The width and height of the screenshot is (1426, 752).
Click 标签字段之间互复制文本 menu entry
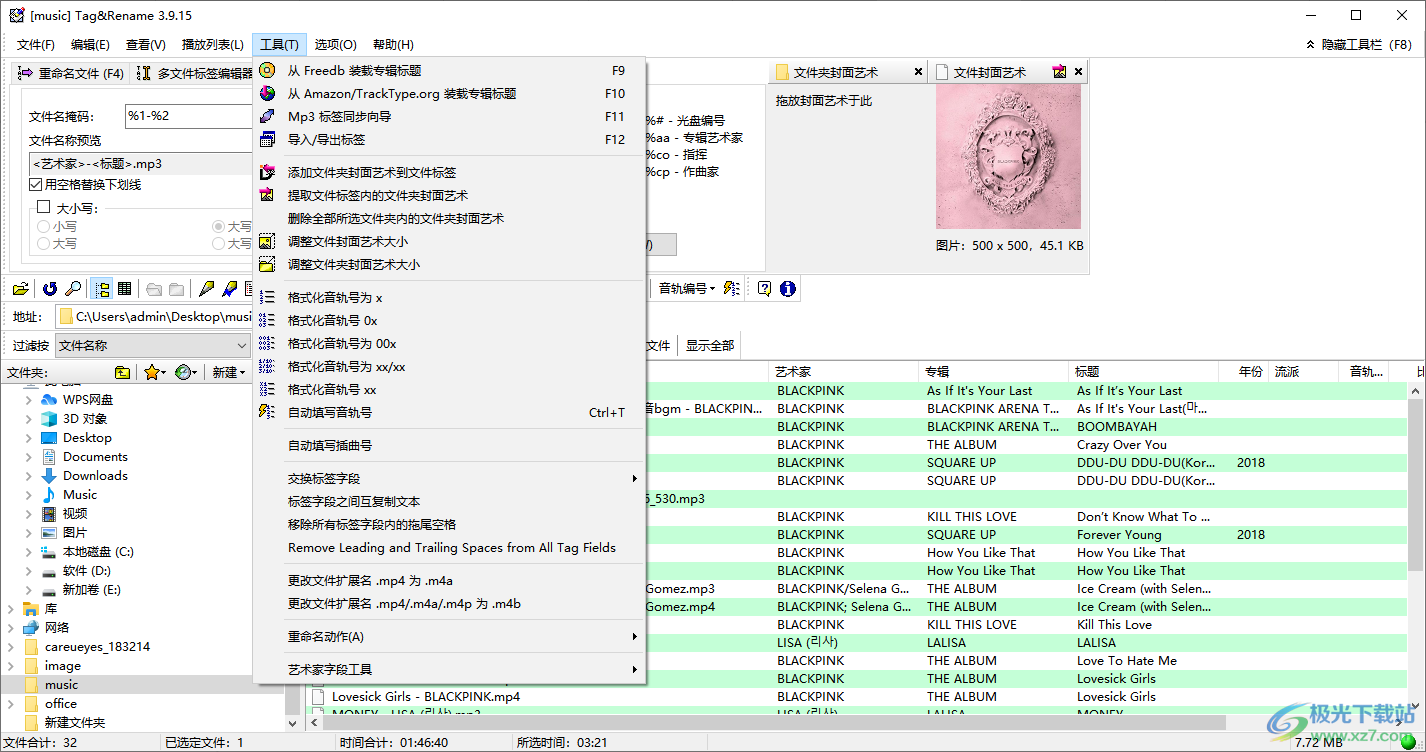pos(450,501)
